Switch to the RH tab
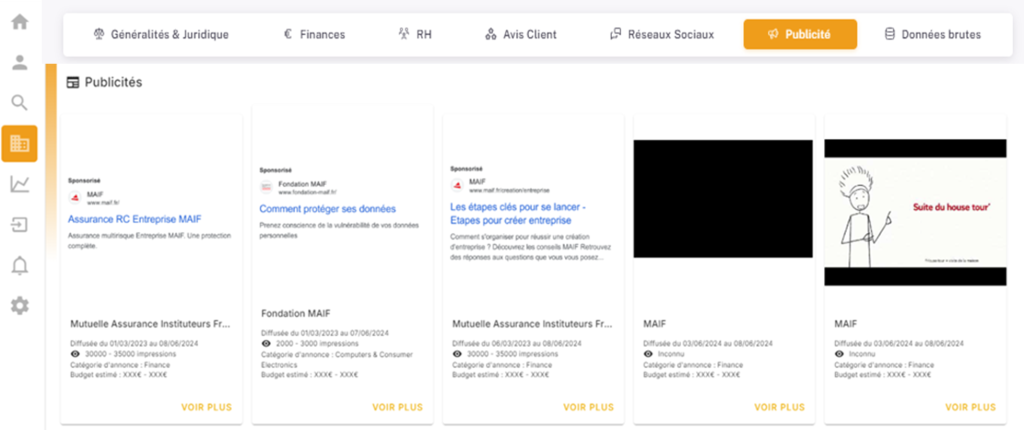Screen dimensions: 1024x430 click(415, 35)
